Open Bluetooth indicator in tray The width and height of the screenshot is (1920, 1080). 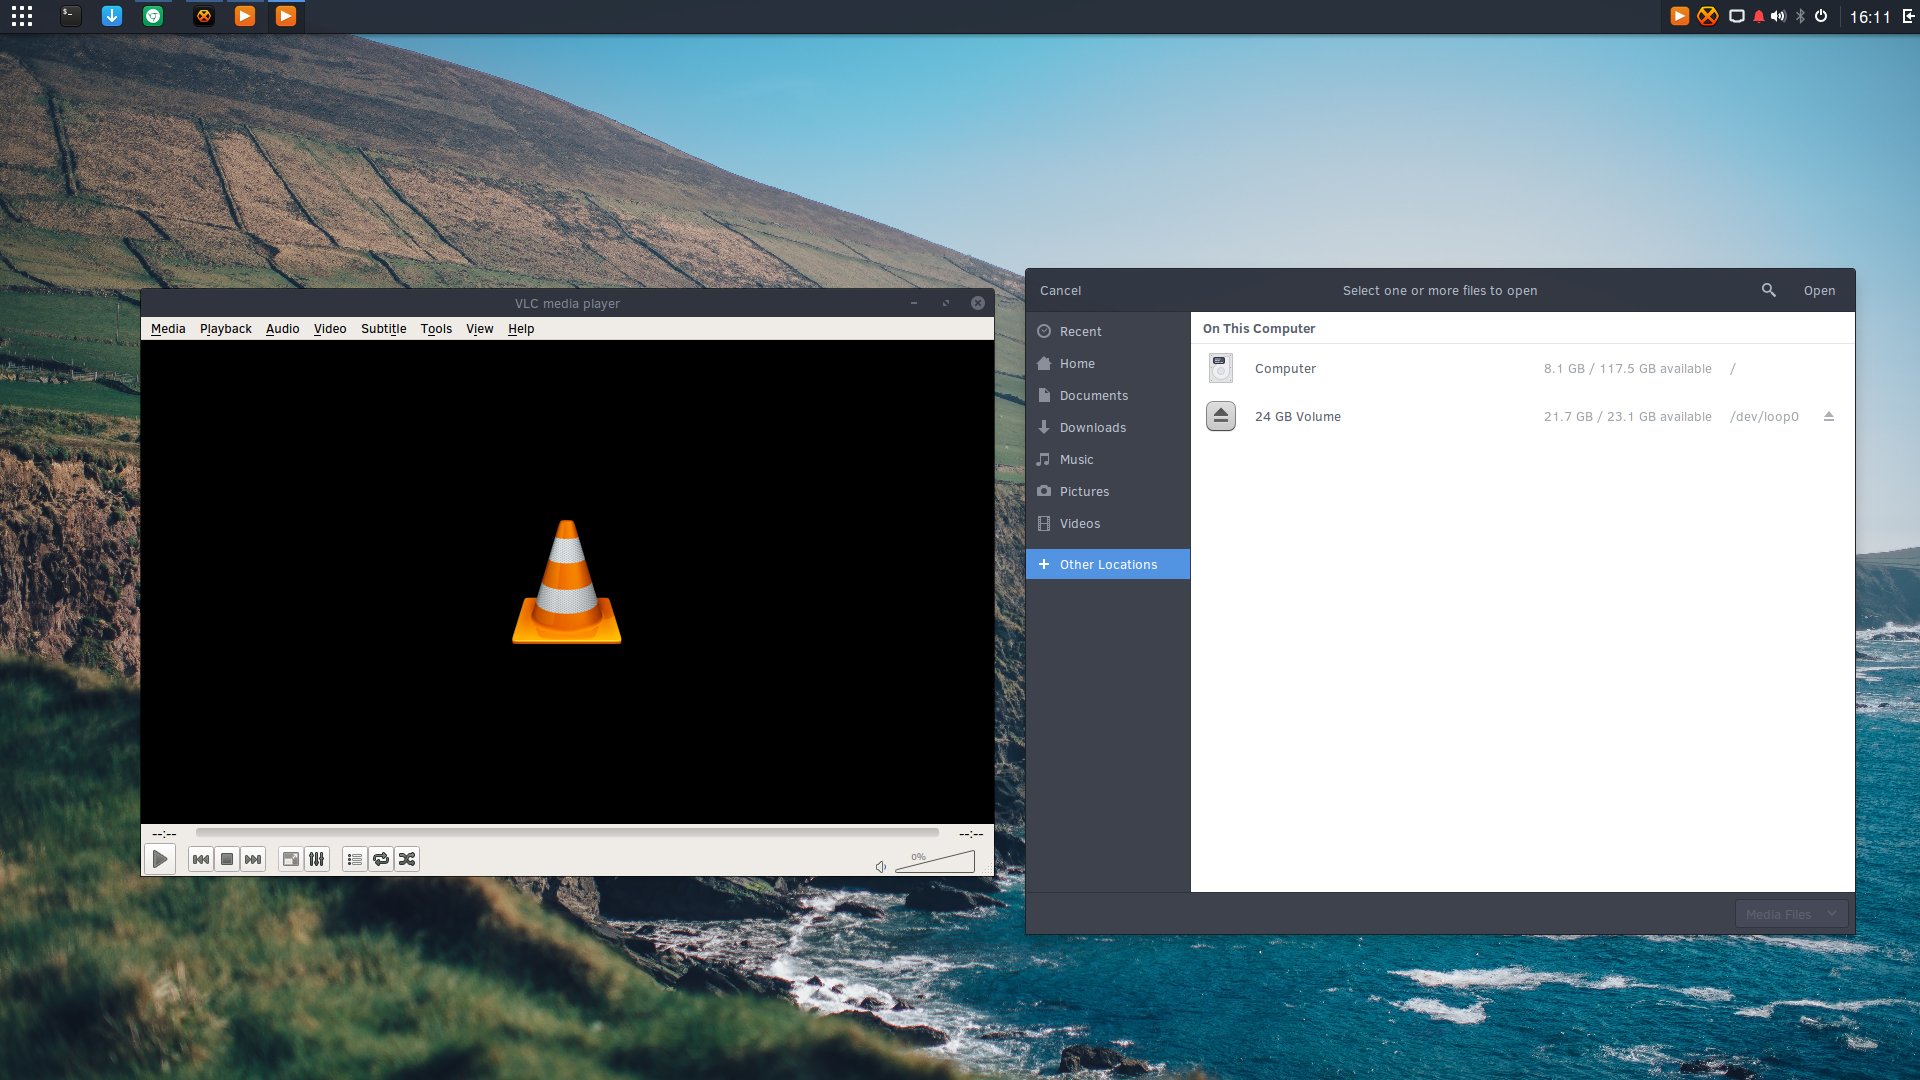pos(1800,16)
